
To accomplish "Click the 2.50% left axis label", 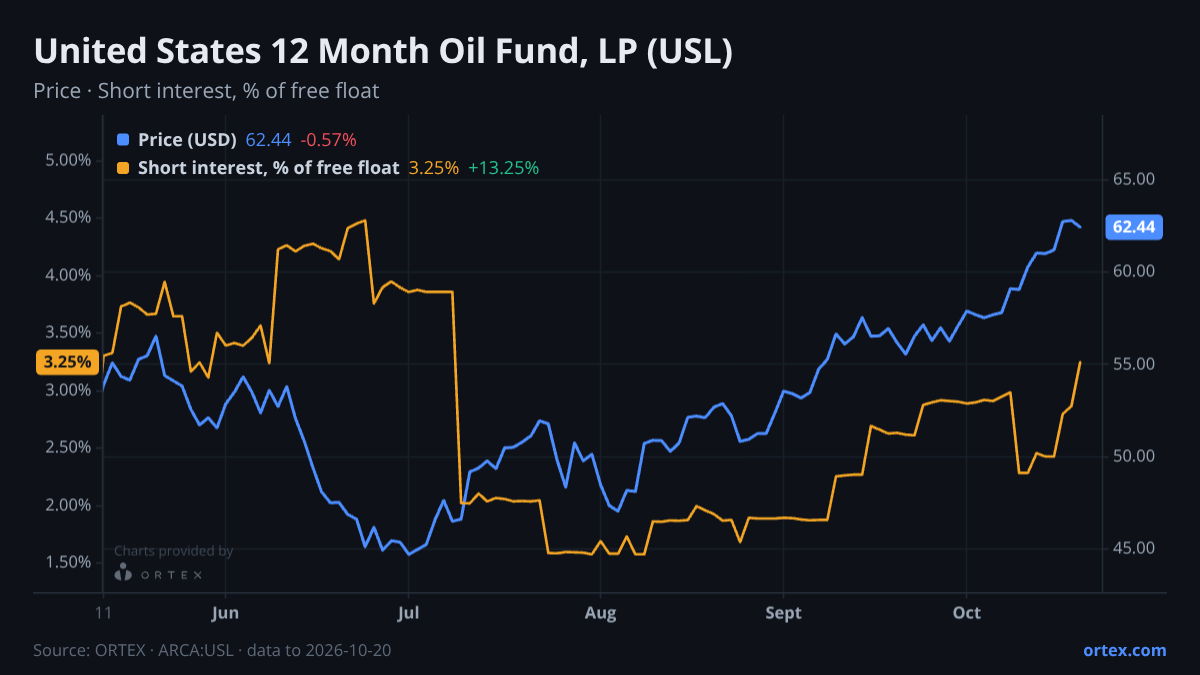I will pyautogui.click(x=69, y=447).
